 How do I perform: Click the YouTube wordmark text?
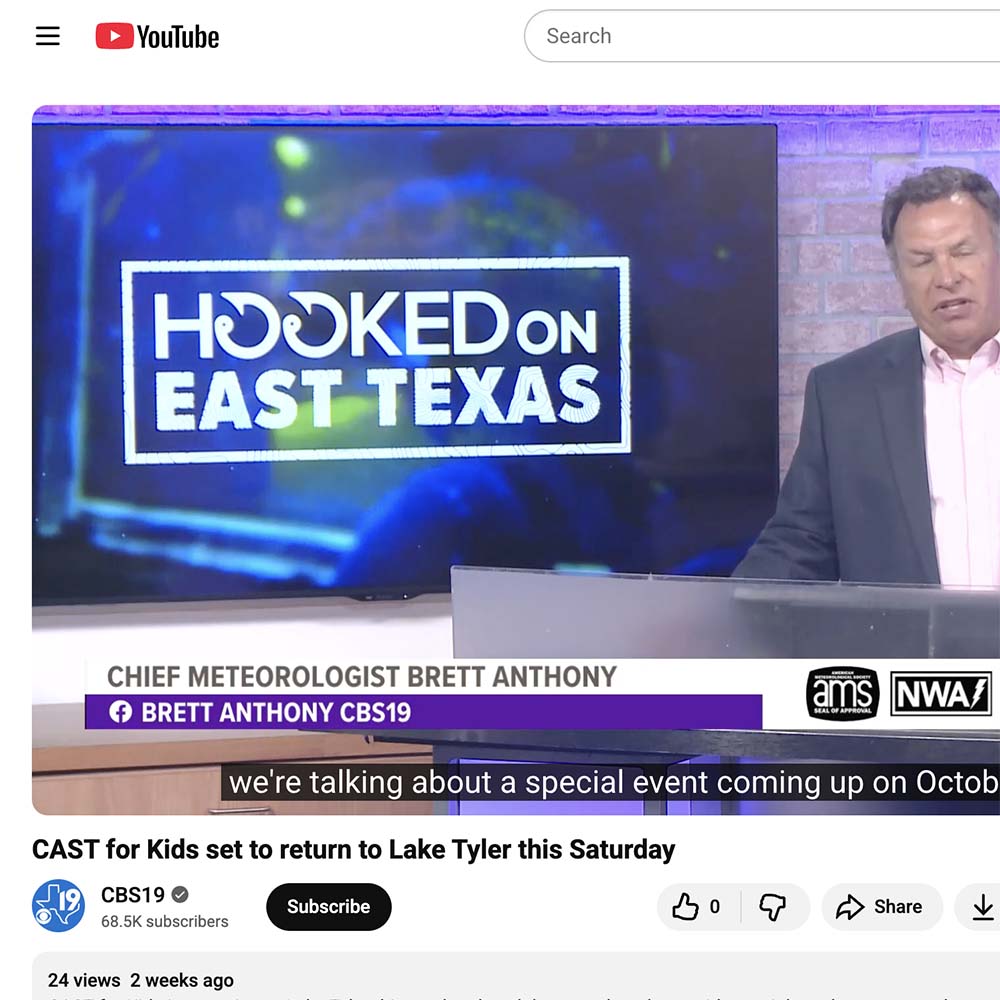pyautogui.click(x=178, y=37)
